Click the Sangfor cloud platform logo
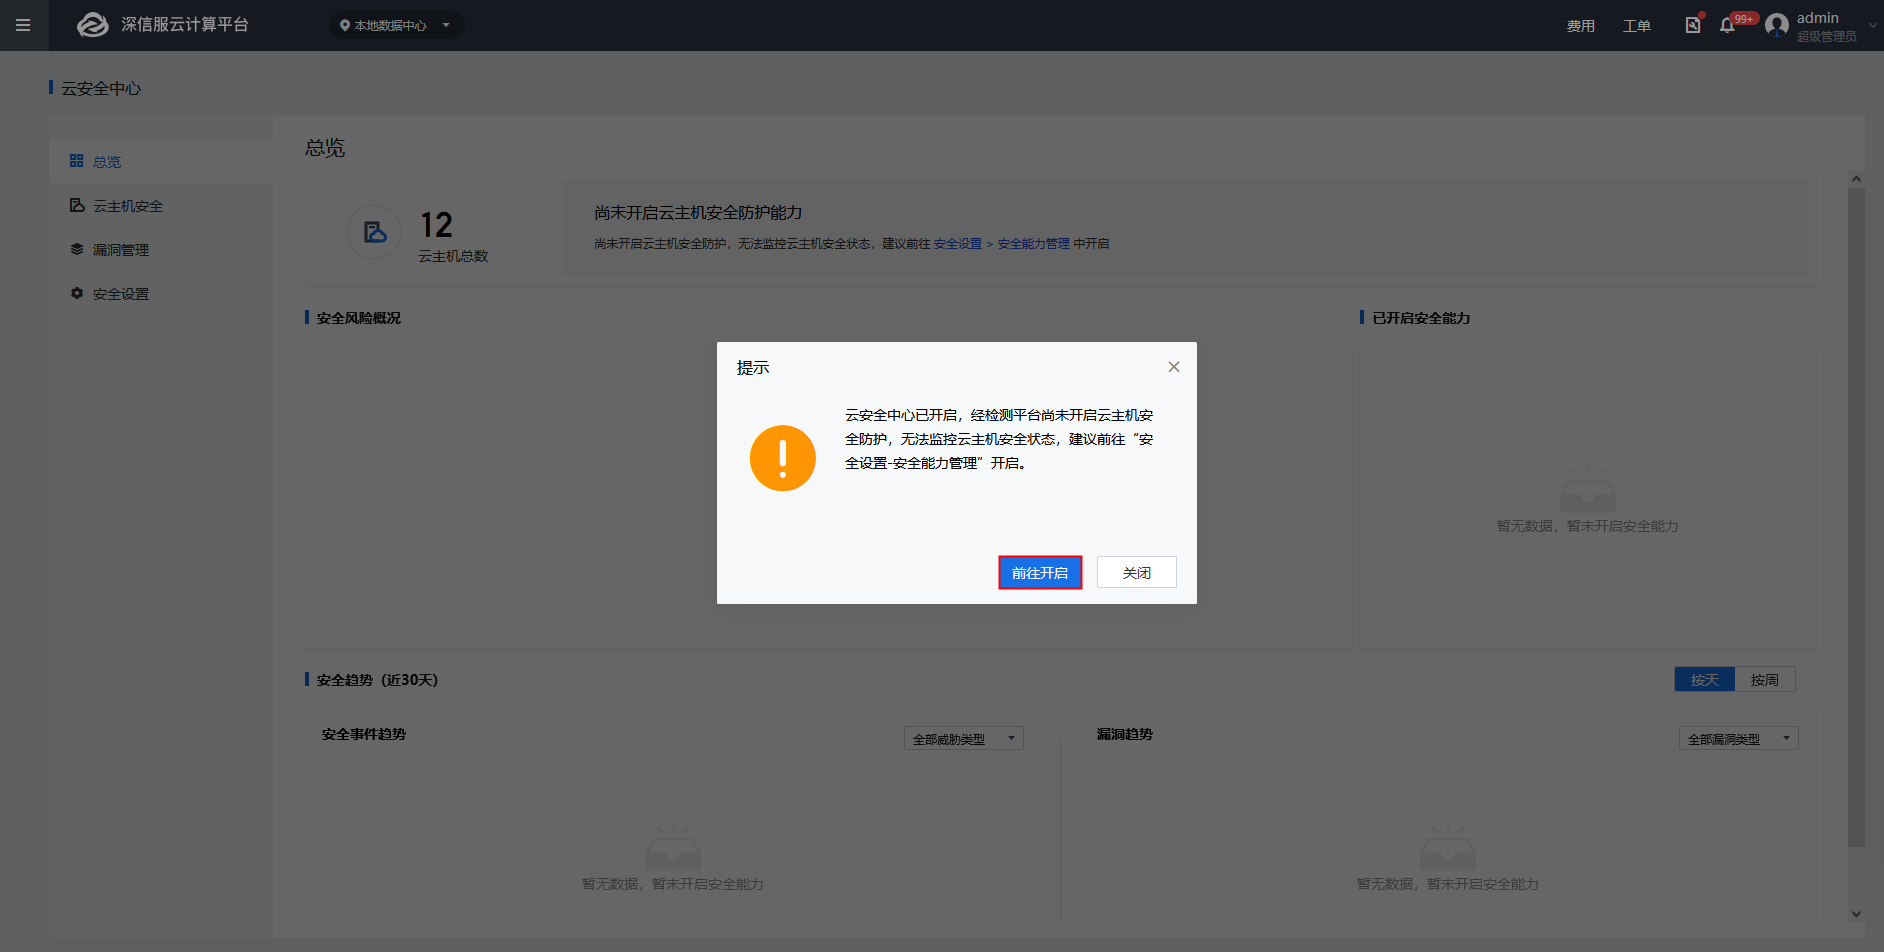 pos(93,25)
